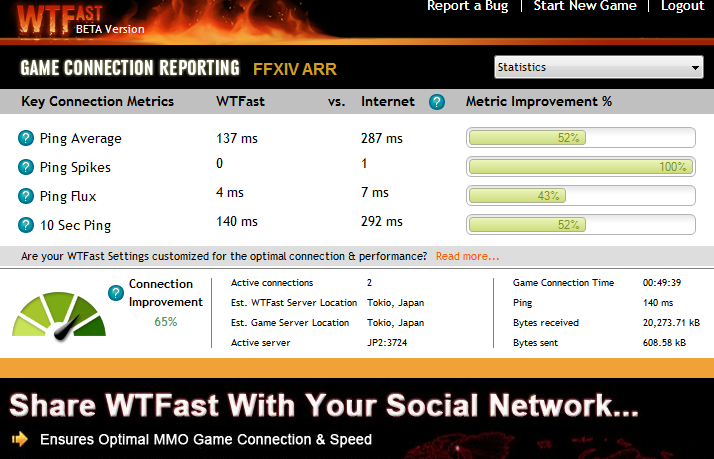
Task: Click the Ping Flux label
Action: pyautogui.click(x=68, y=196)
